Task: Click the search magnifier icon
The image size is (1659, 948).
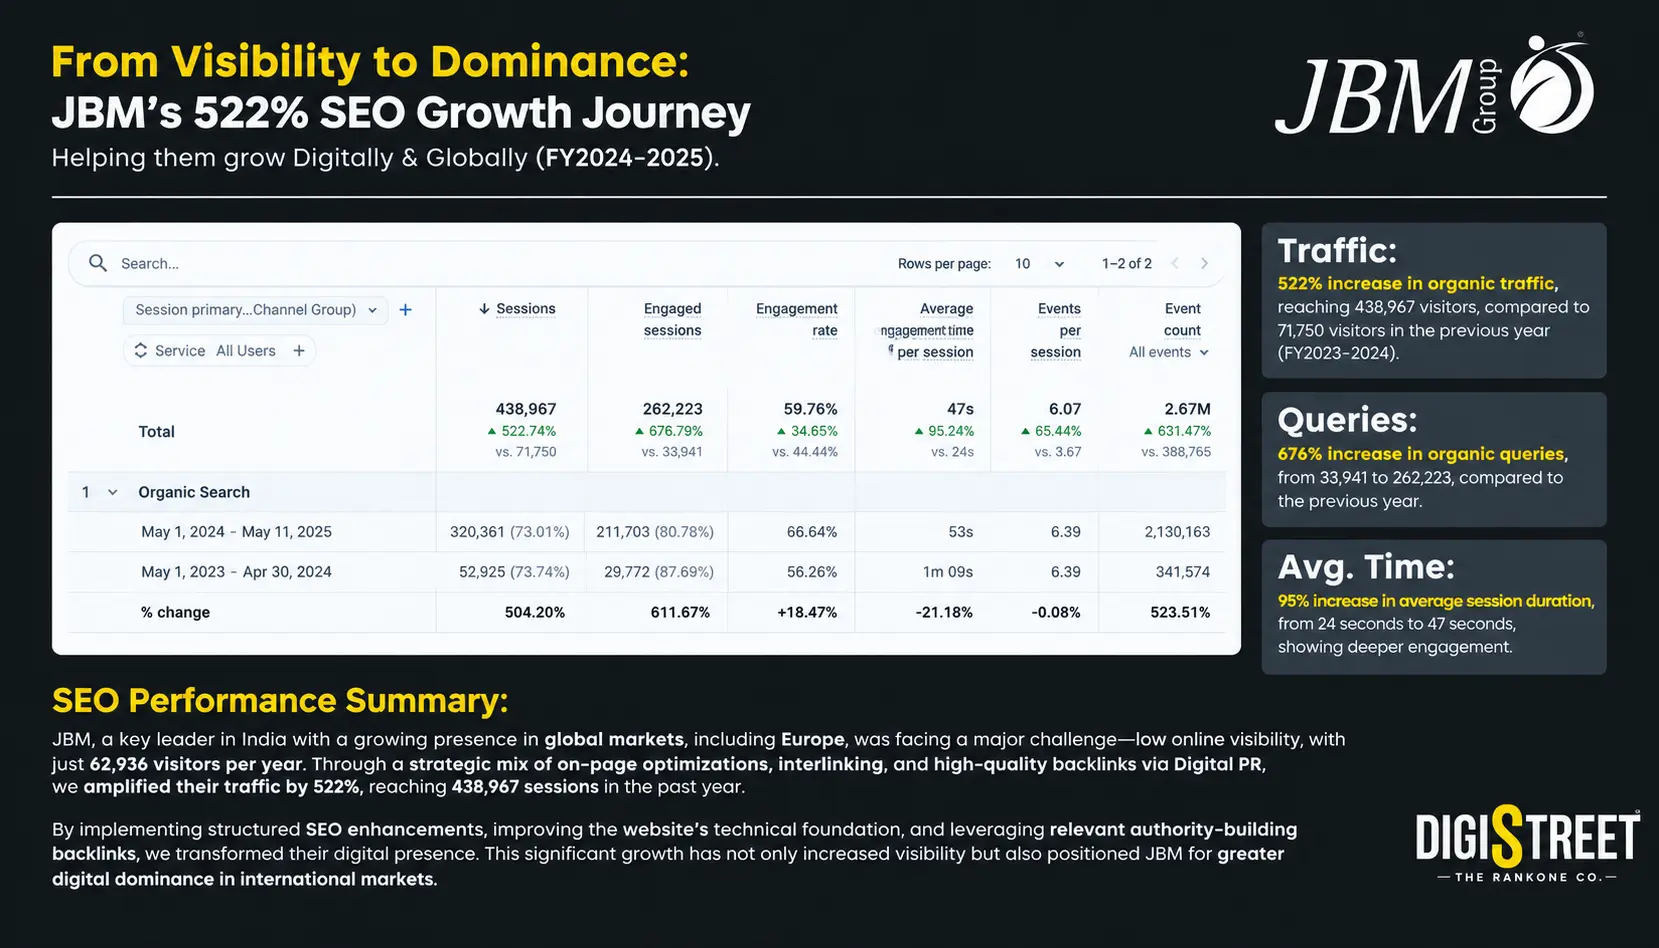Action: 98,263
